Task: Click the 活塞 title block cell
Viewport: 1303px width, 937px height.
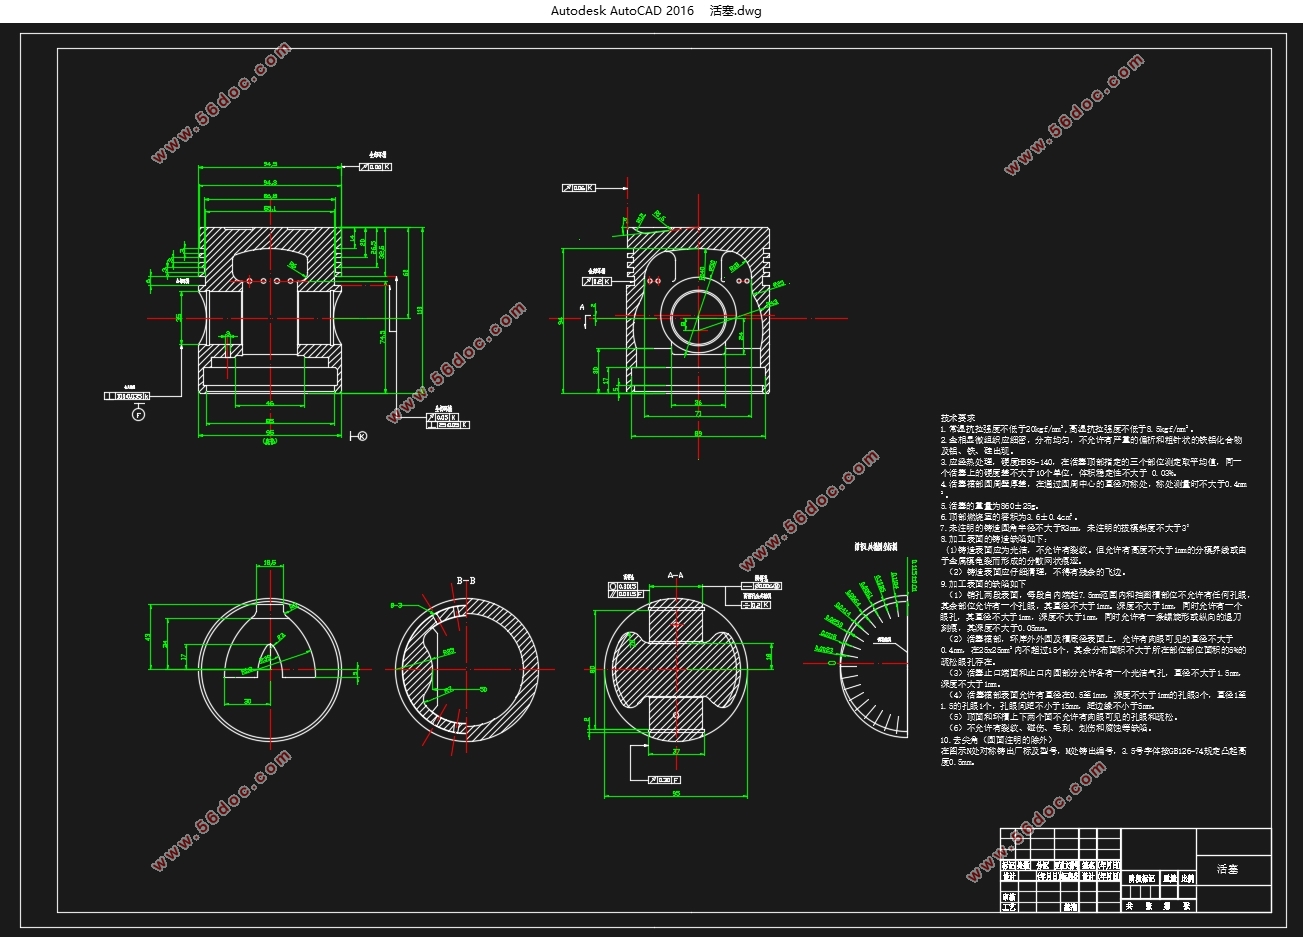Action: pyautogui.click(x=1227, y=870)
